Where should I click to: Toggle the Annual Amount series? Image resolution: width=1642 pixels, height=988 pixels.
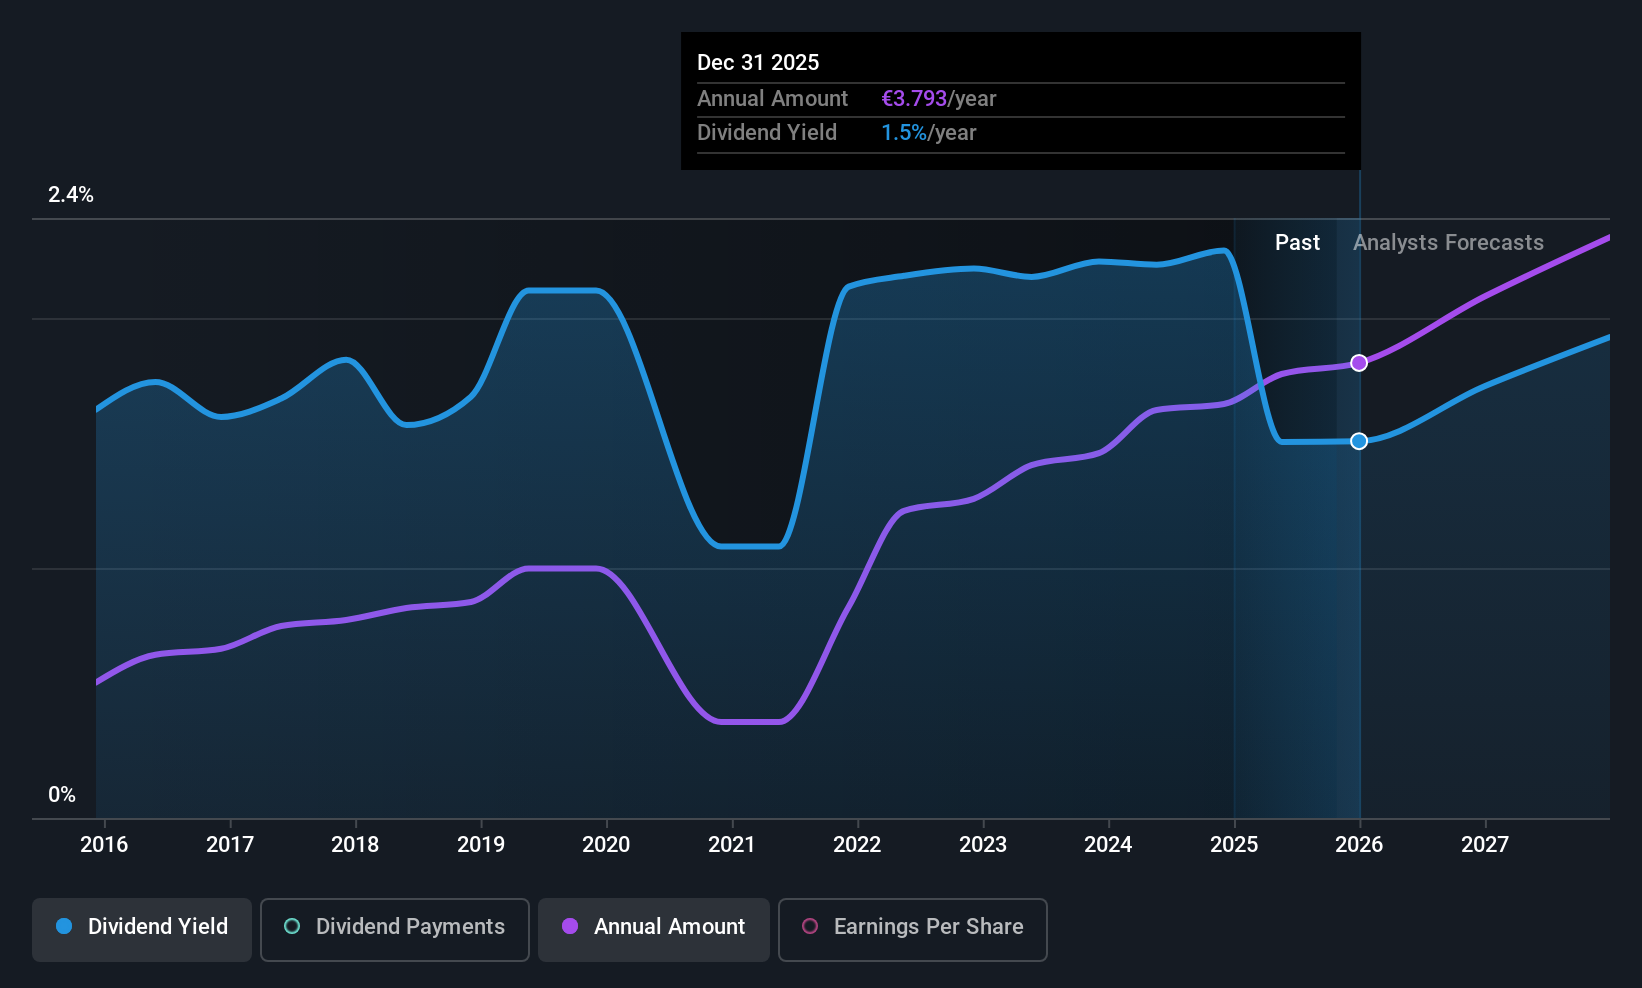(x=654, y=929)
